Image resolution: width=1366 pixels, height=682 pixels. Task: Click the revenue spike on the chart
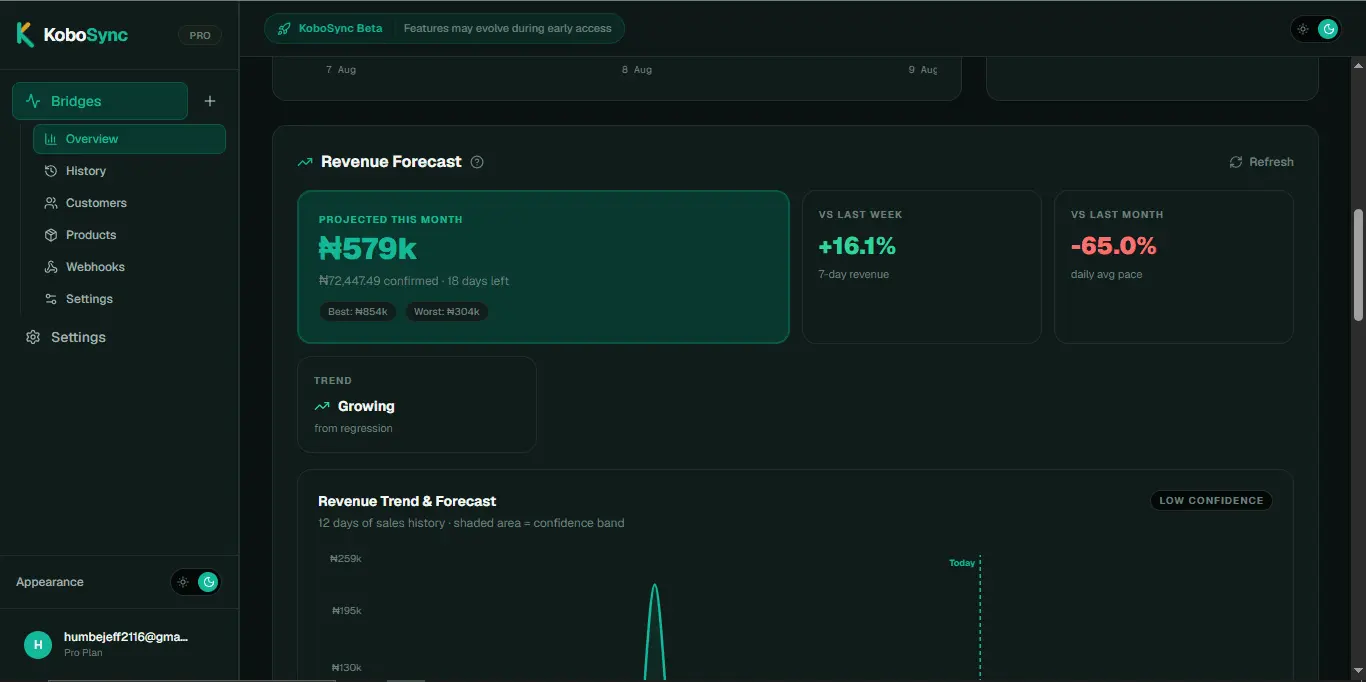654,630
